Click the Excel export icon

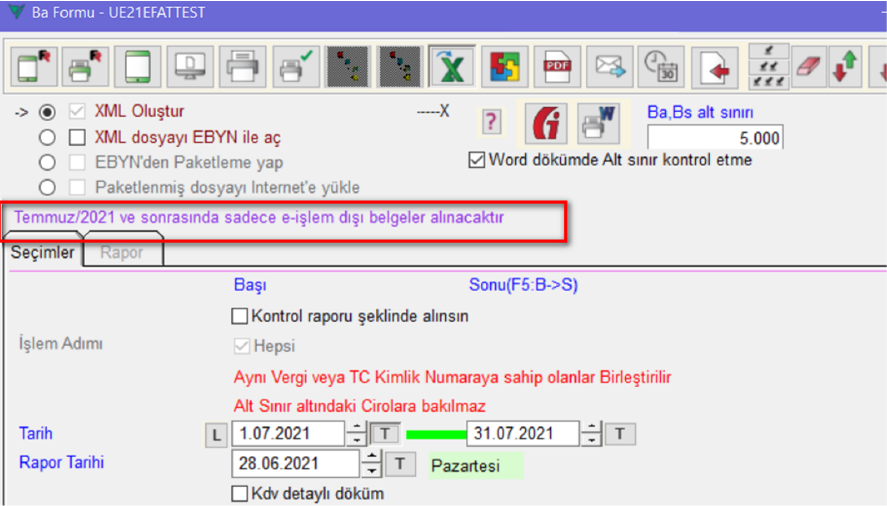coord(450,67)
